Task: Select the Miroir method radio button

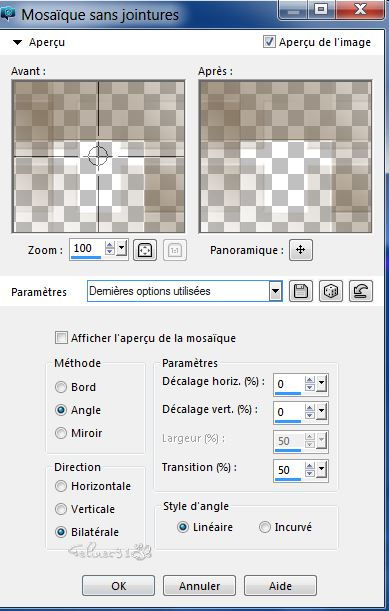Action: click(x=61, y=433)
